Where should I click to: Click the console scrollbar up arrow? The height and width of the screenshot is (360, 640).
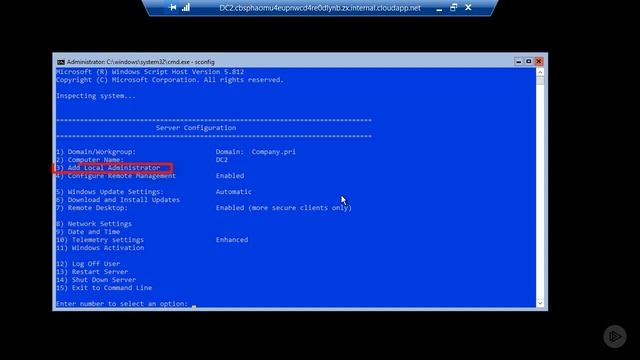(x=540, y=72)
